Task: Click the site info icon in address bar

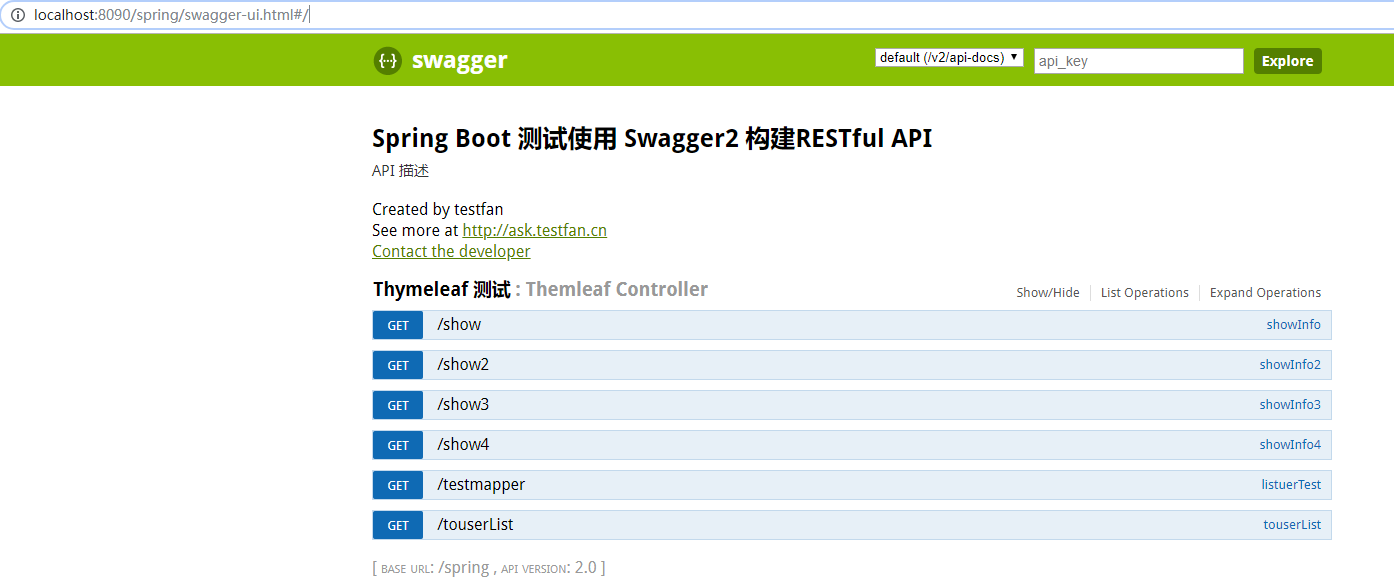Action: [x=17, y=15]
